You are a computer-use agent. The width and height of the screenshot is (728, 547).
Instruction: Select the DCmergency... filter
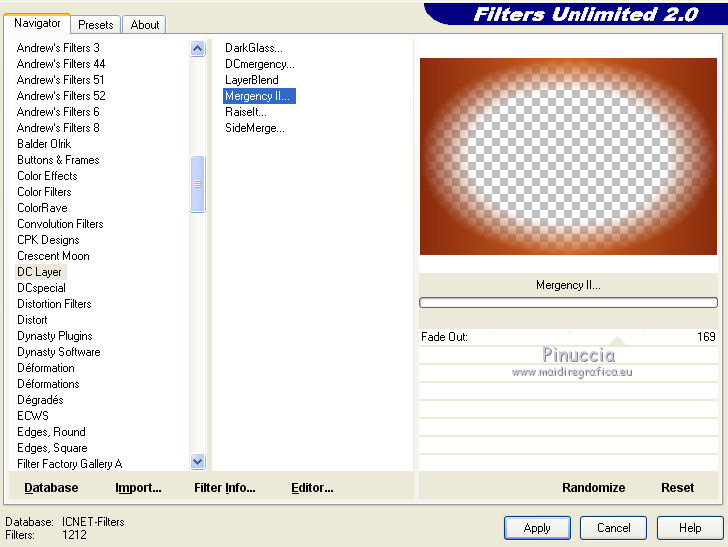(x=260, y=64)
